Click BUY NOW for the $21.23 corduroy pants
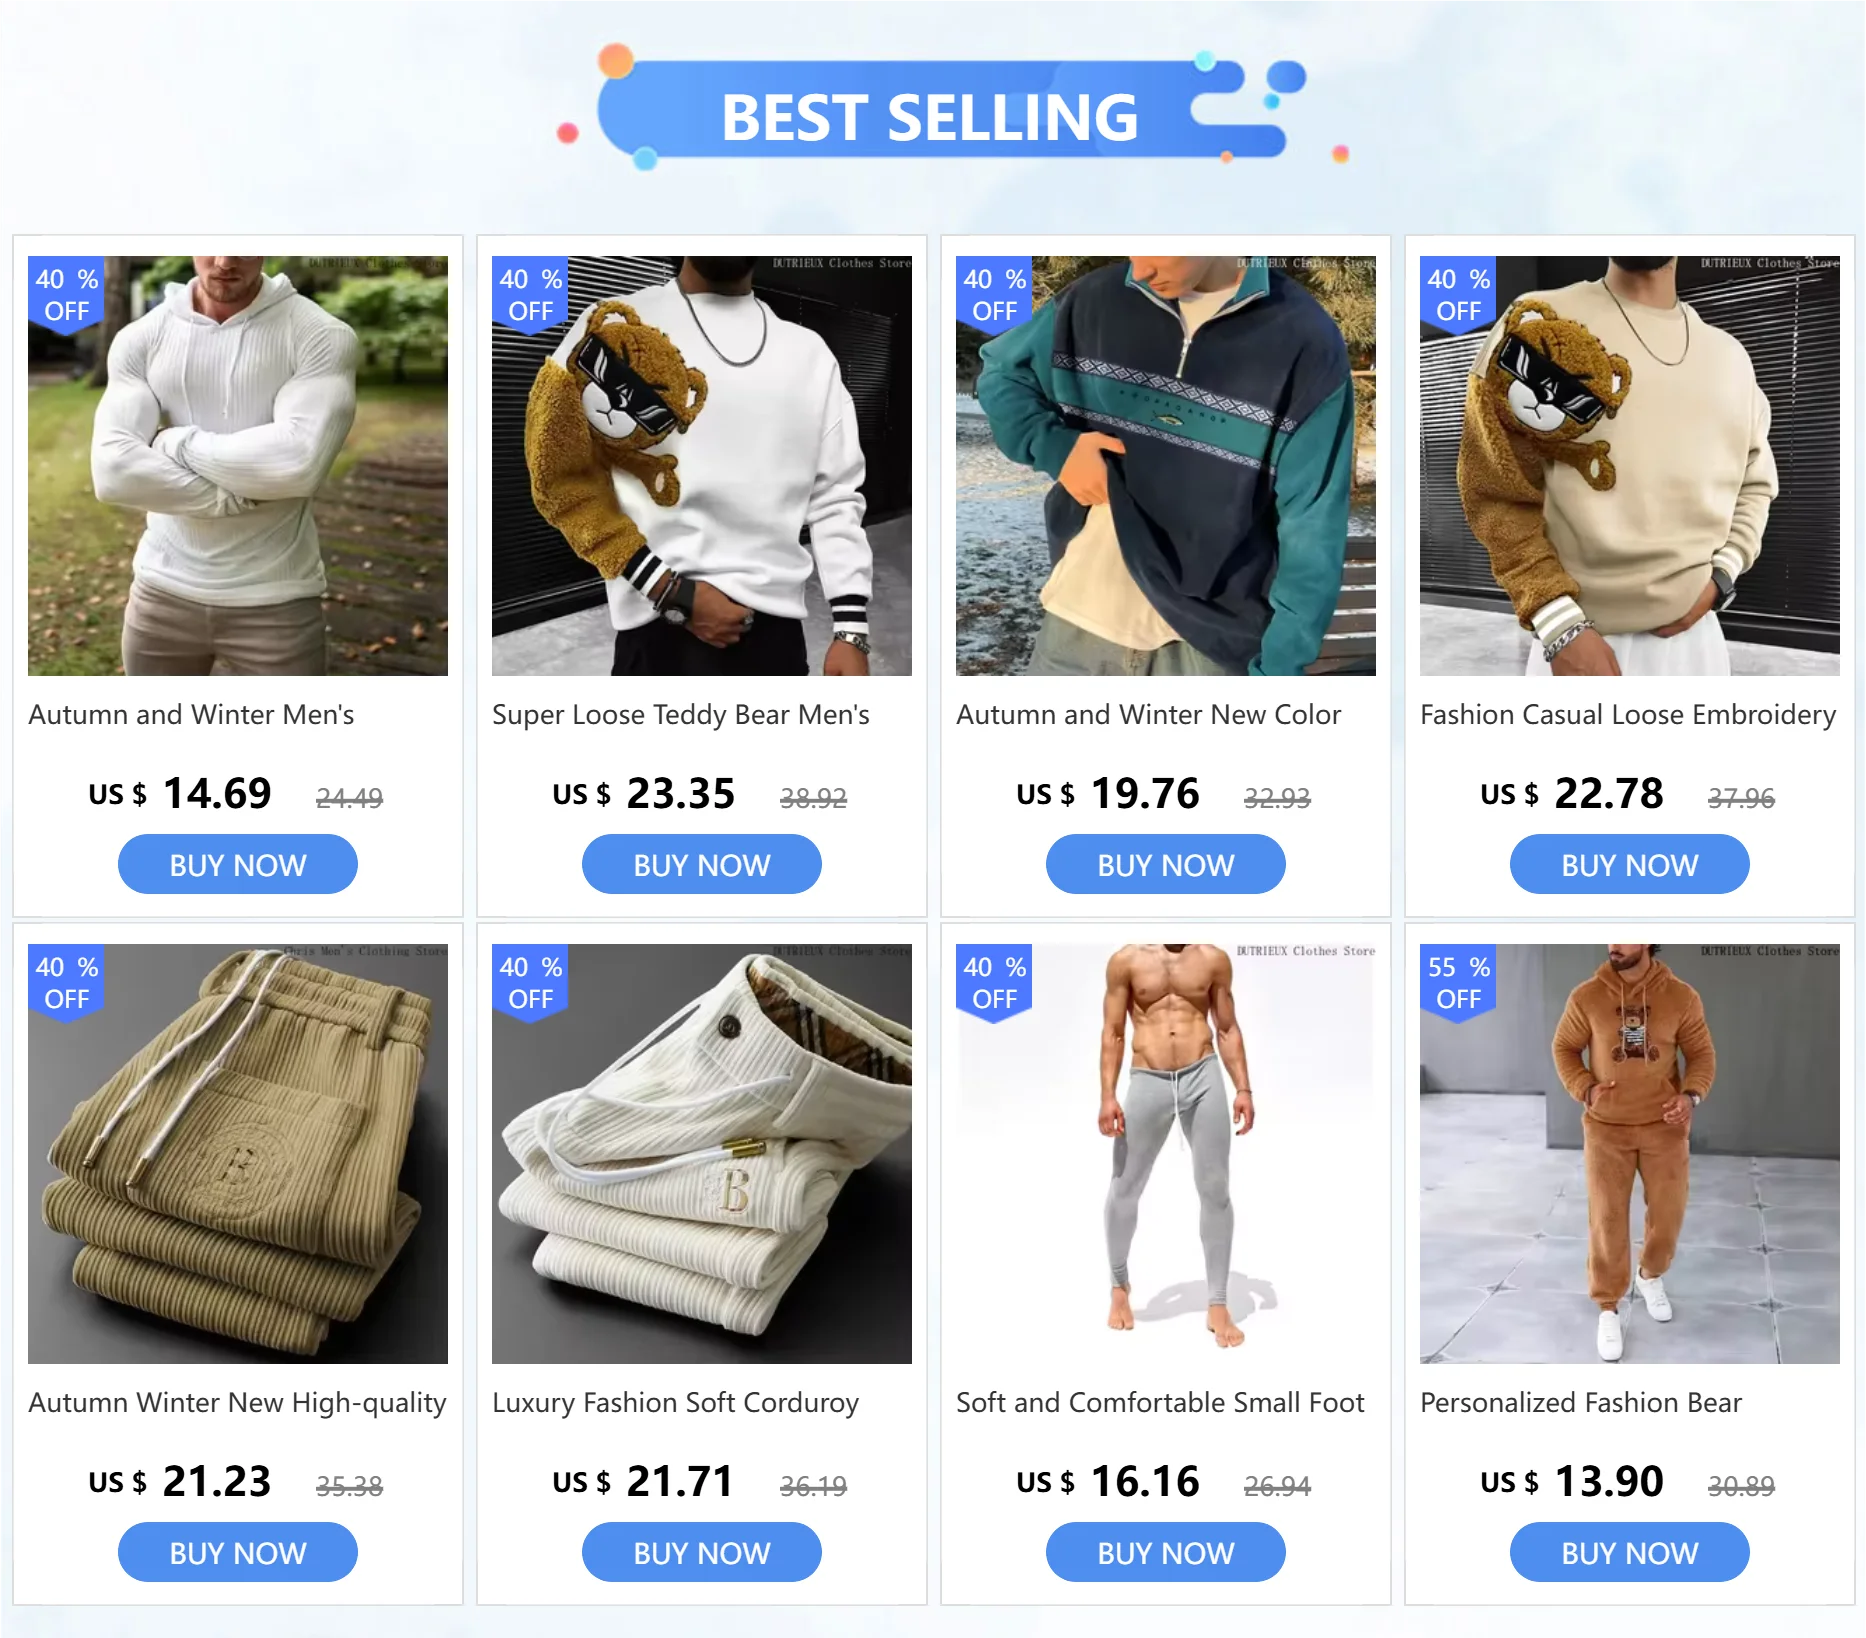Screen dimensions: 1866x1638 tap(238, 1553)
